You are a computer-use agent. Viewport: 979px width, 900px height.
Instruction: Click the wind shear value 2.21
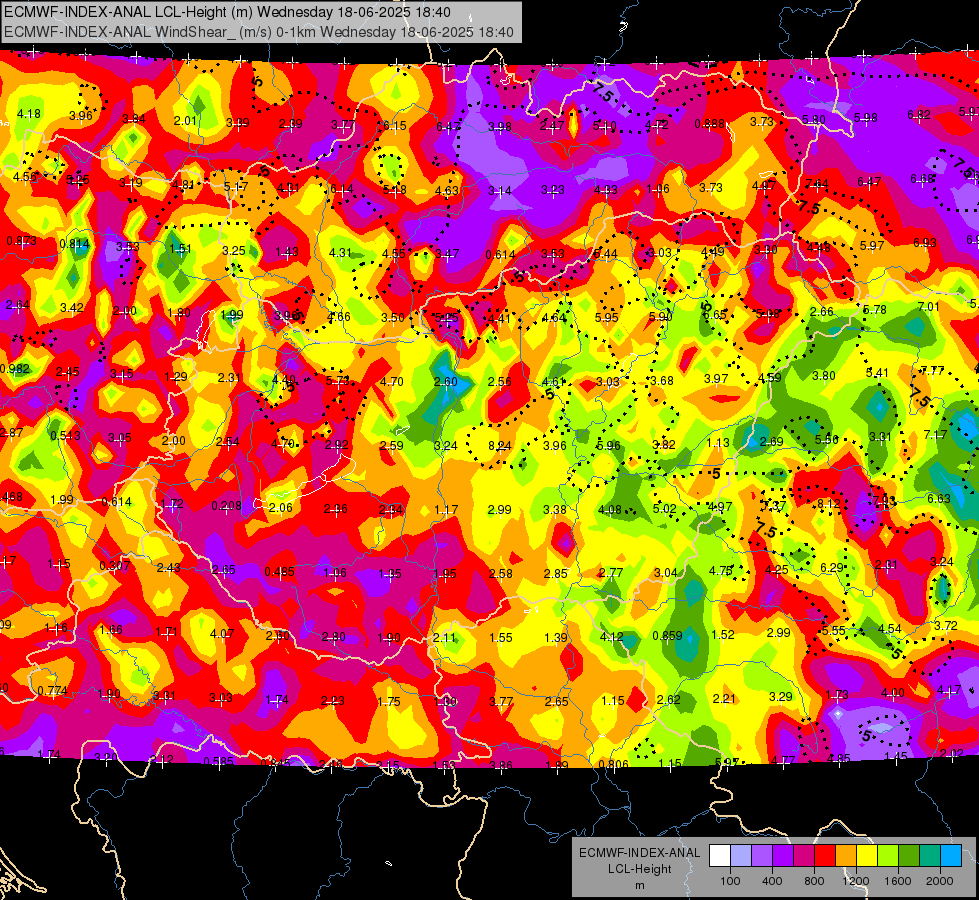(x=724, y=698)
